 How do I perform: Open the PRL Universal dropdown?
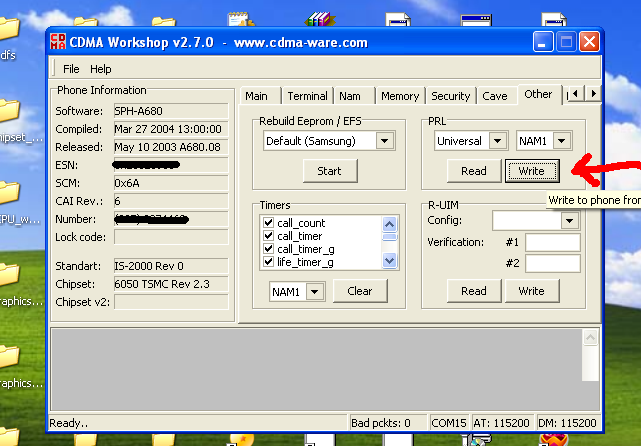click(498, 141)
